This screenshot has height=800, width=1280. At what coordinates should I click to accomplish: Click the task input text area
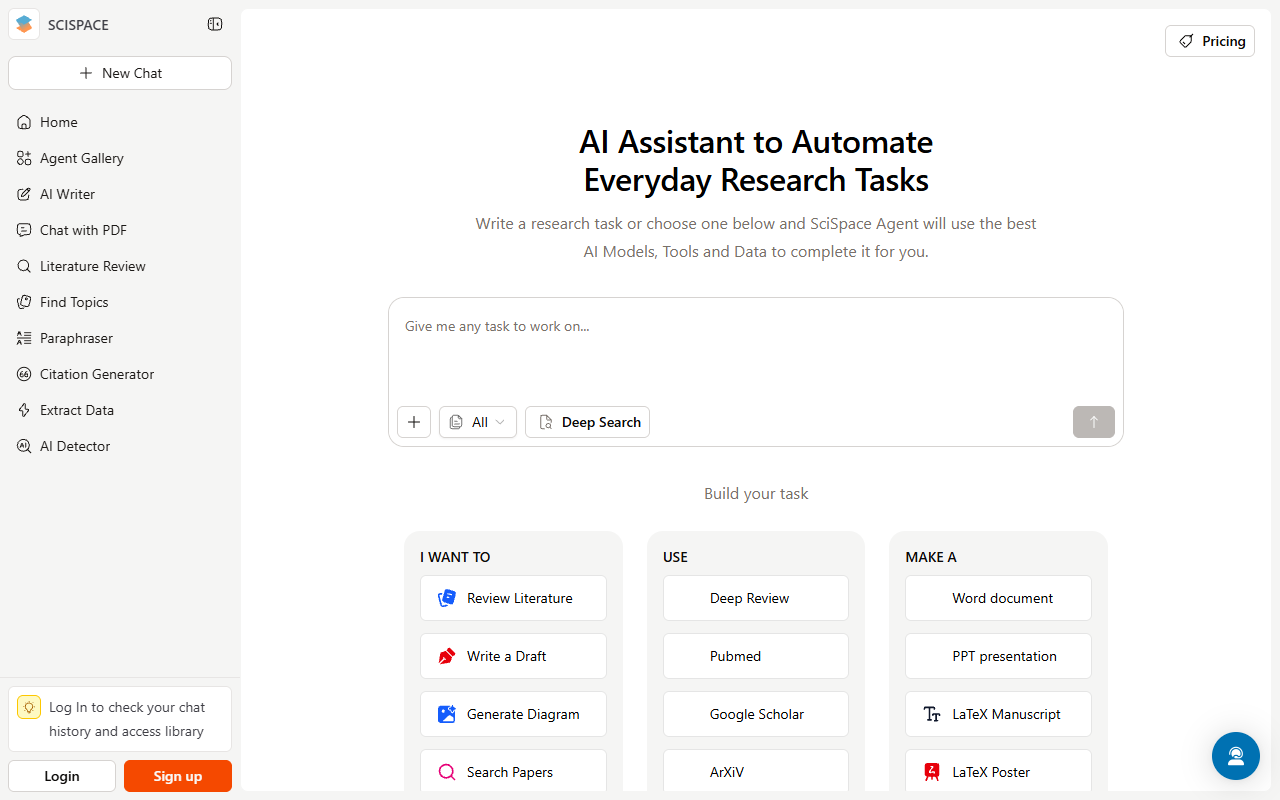pos(756,350)
